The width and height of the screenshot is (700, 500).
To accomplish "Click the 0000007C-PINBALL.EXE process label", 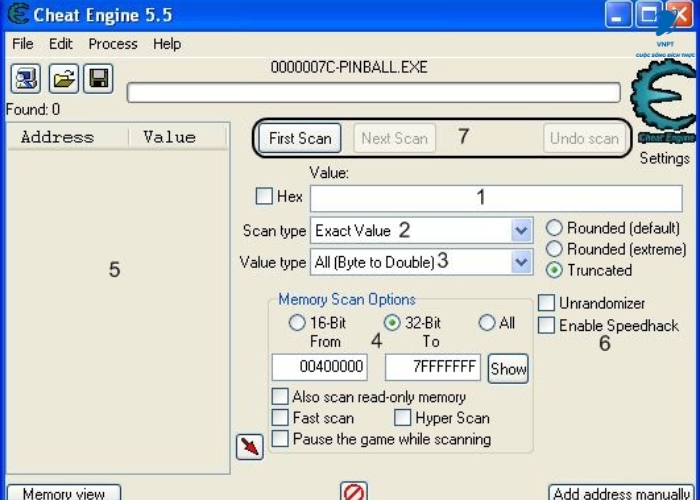I will [x=349, y=67].
